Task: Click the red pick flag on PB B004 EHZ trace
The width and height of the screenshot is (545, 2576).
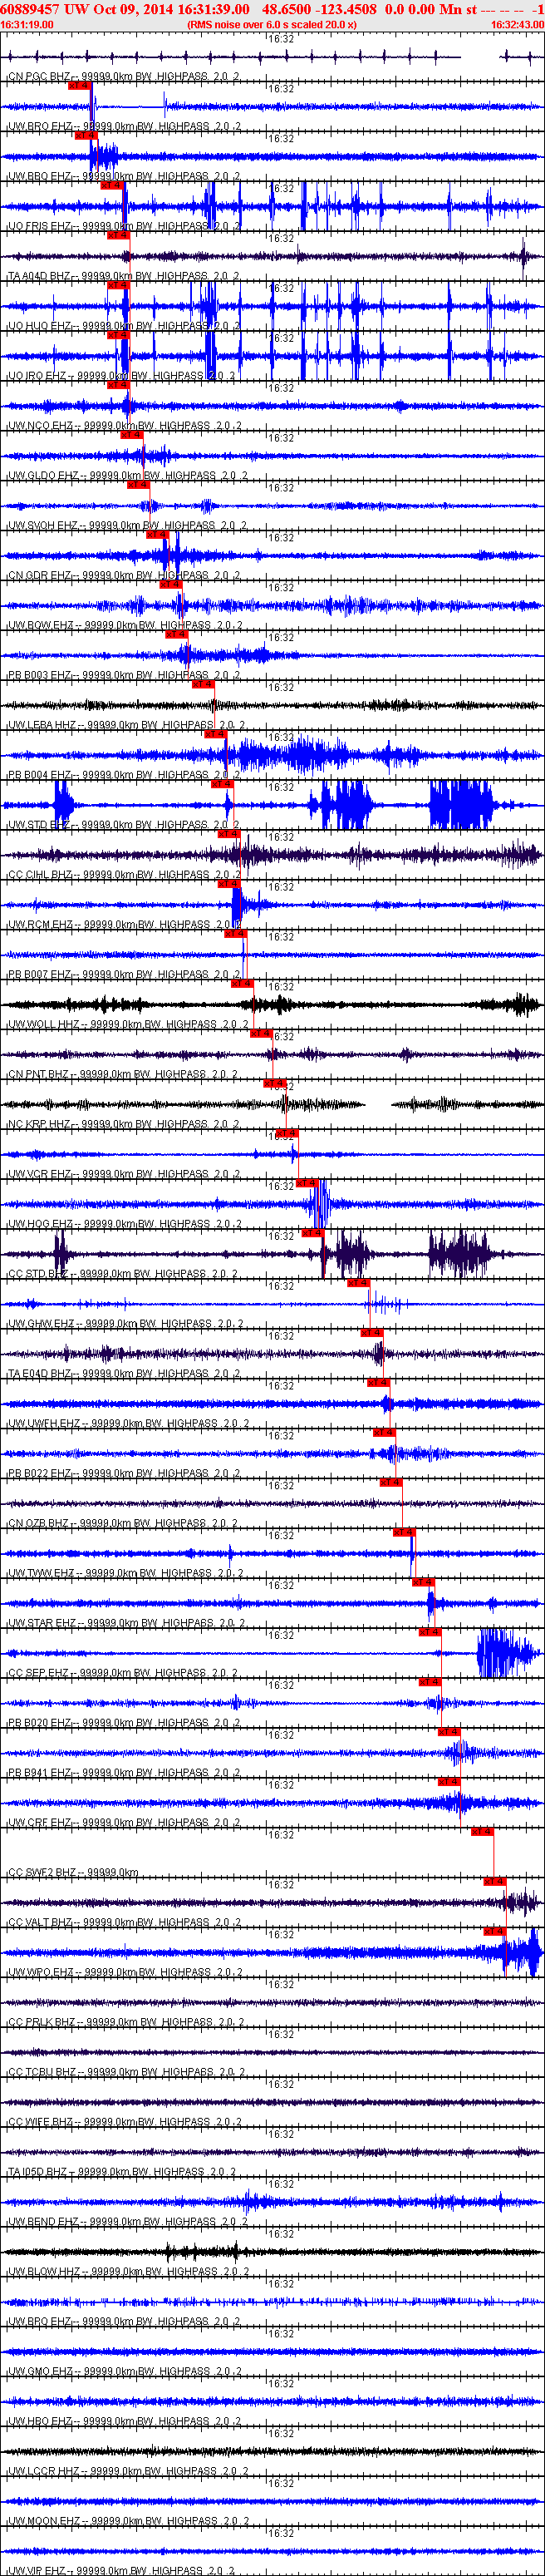Action: point(215,734)
